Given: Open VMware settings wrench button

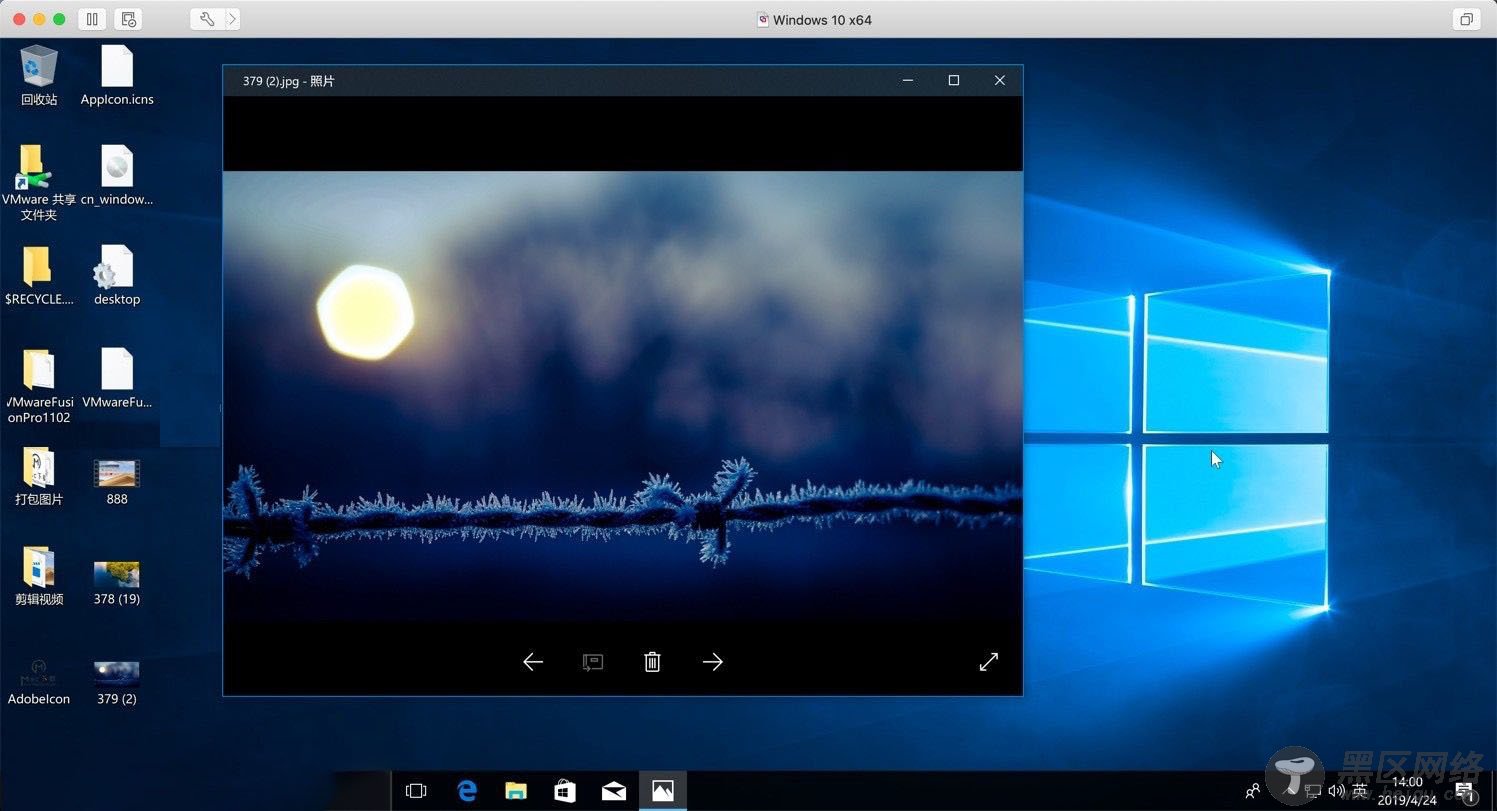Looking at the screenshot, I should 207,19.
